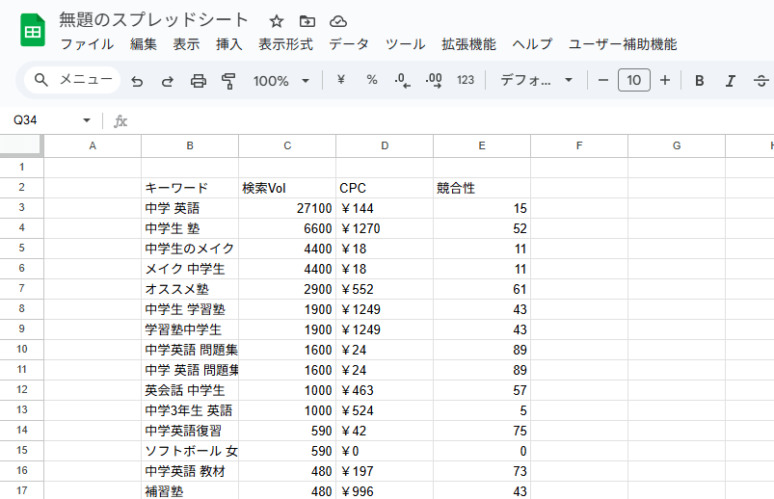The width and height of the screenshot is (774, 499).
Task: Select the 競合性 header cell
Action: [x=482, y=188]
